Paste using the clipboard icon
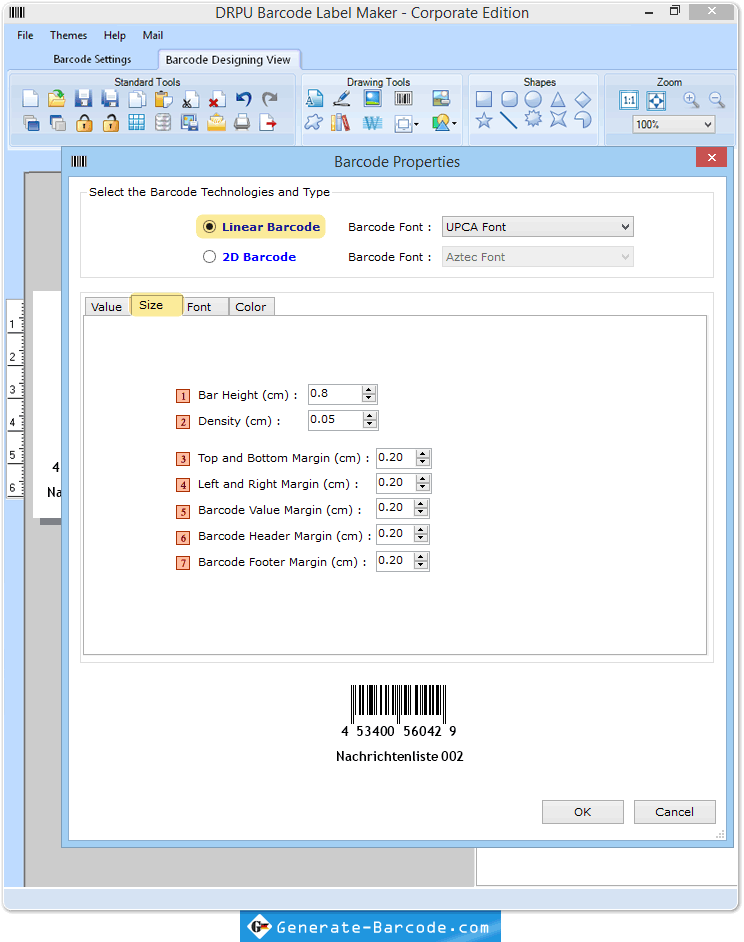 point(163,99)
